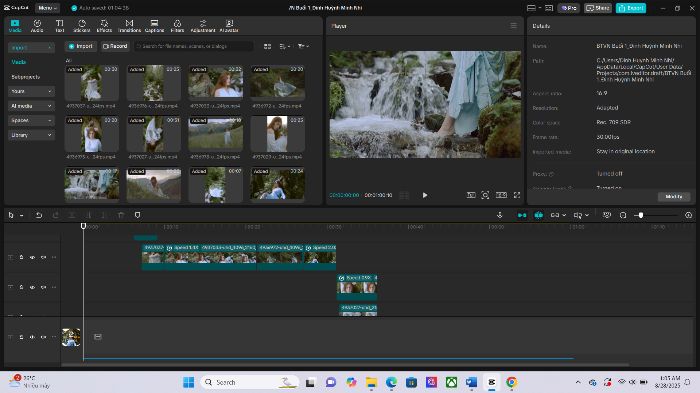Select the woman in white portrait thumbnail in second row
700x393 pixels.
[277, 134]
